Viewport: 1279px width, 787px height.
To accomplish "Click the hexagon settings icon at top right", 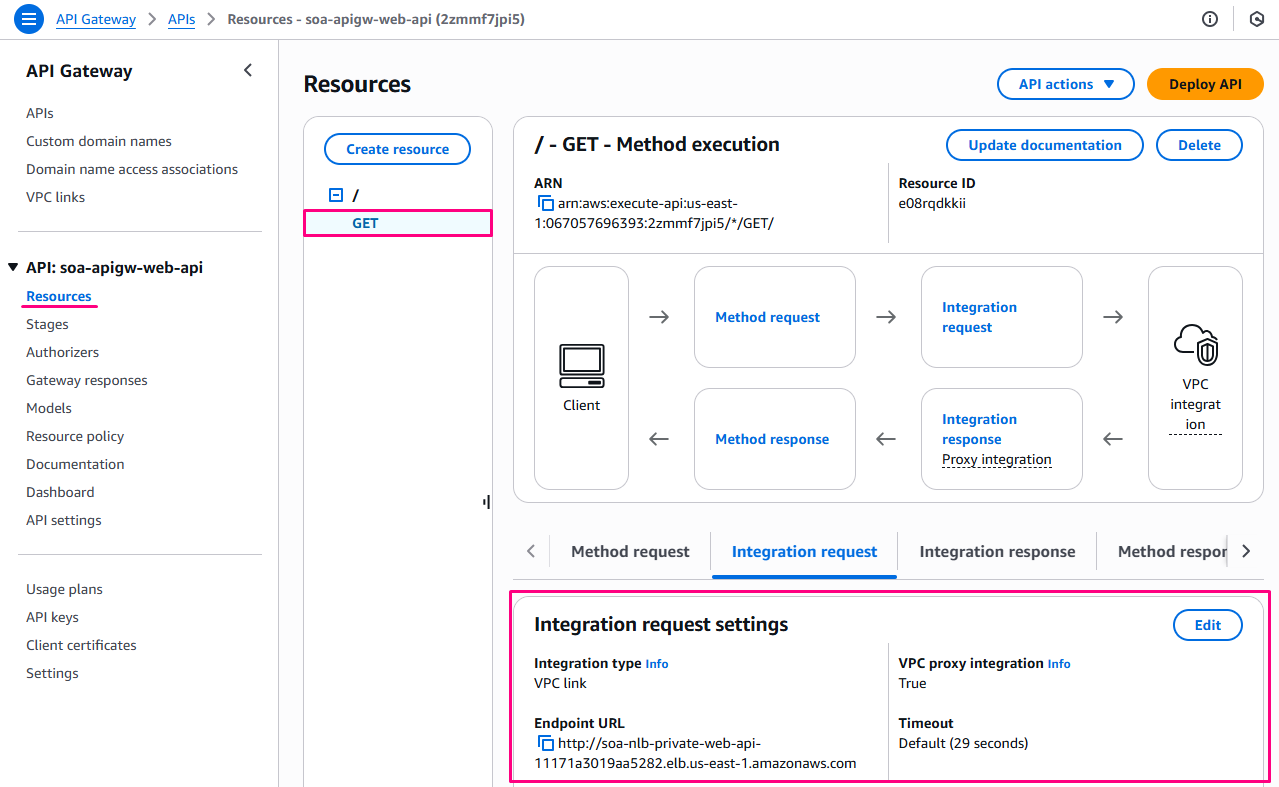I will (1257, 19).
